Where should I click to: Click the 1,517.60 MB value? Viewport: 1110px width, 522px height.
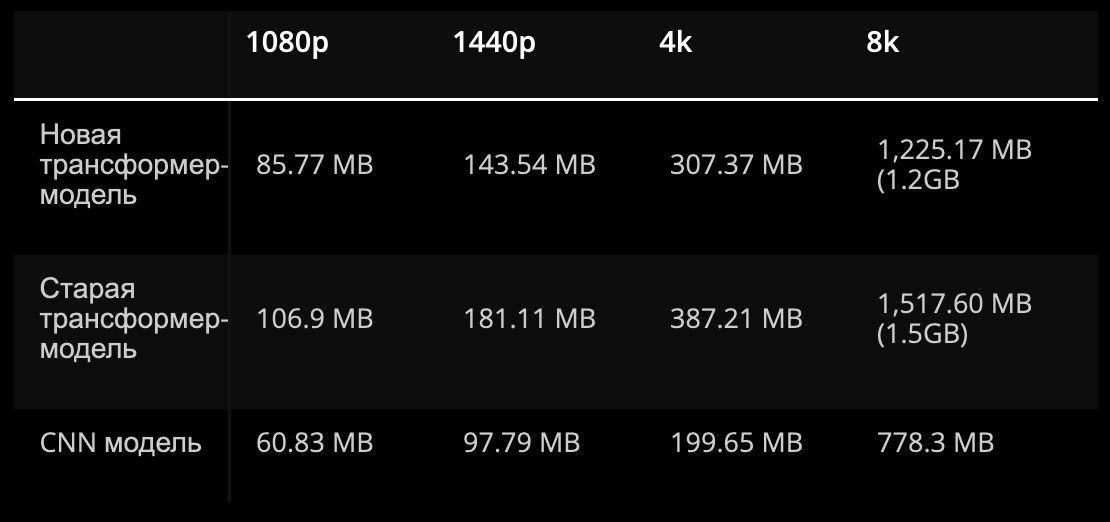pyautogui.click(x=954, y=304)
